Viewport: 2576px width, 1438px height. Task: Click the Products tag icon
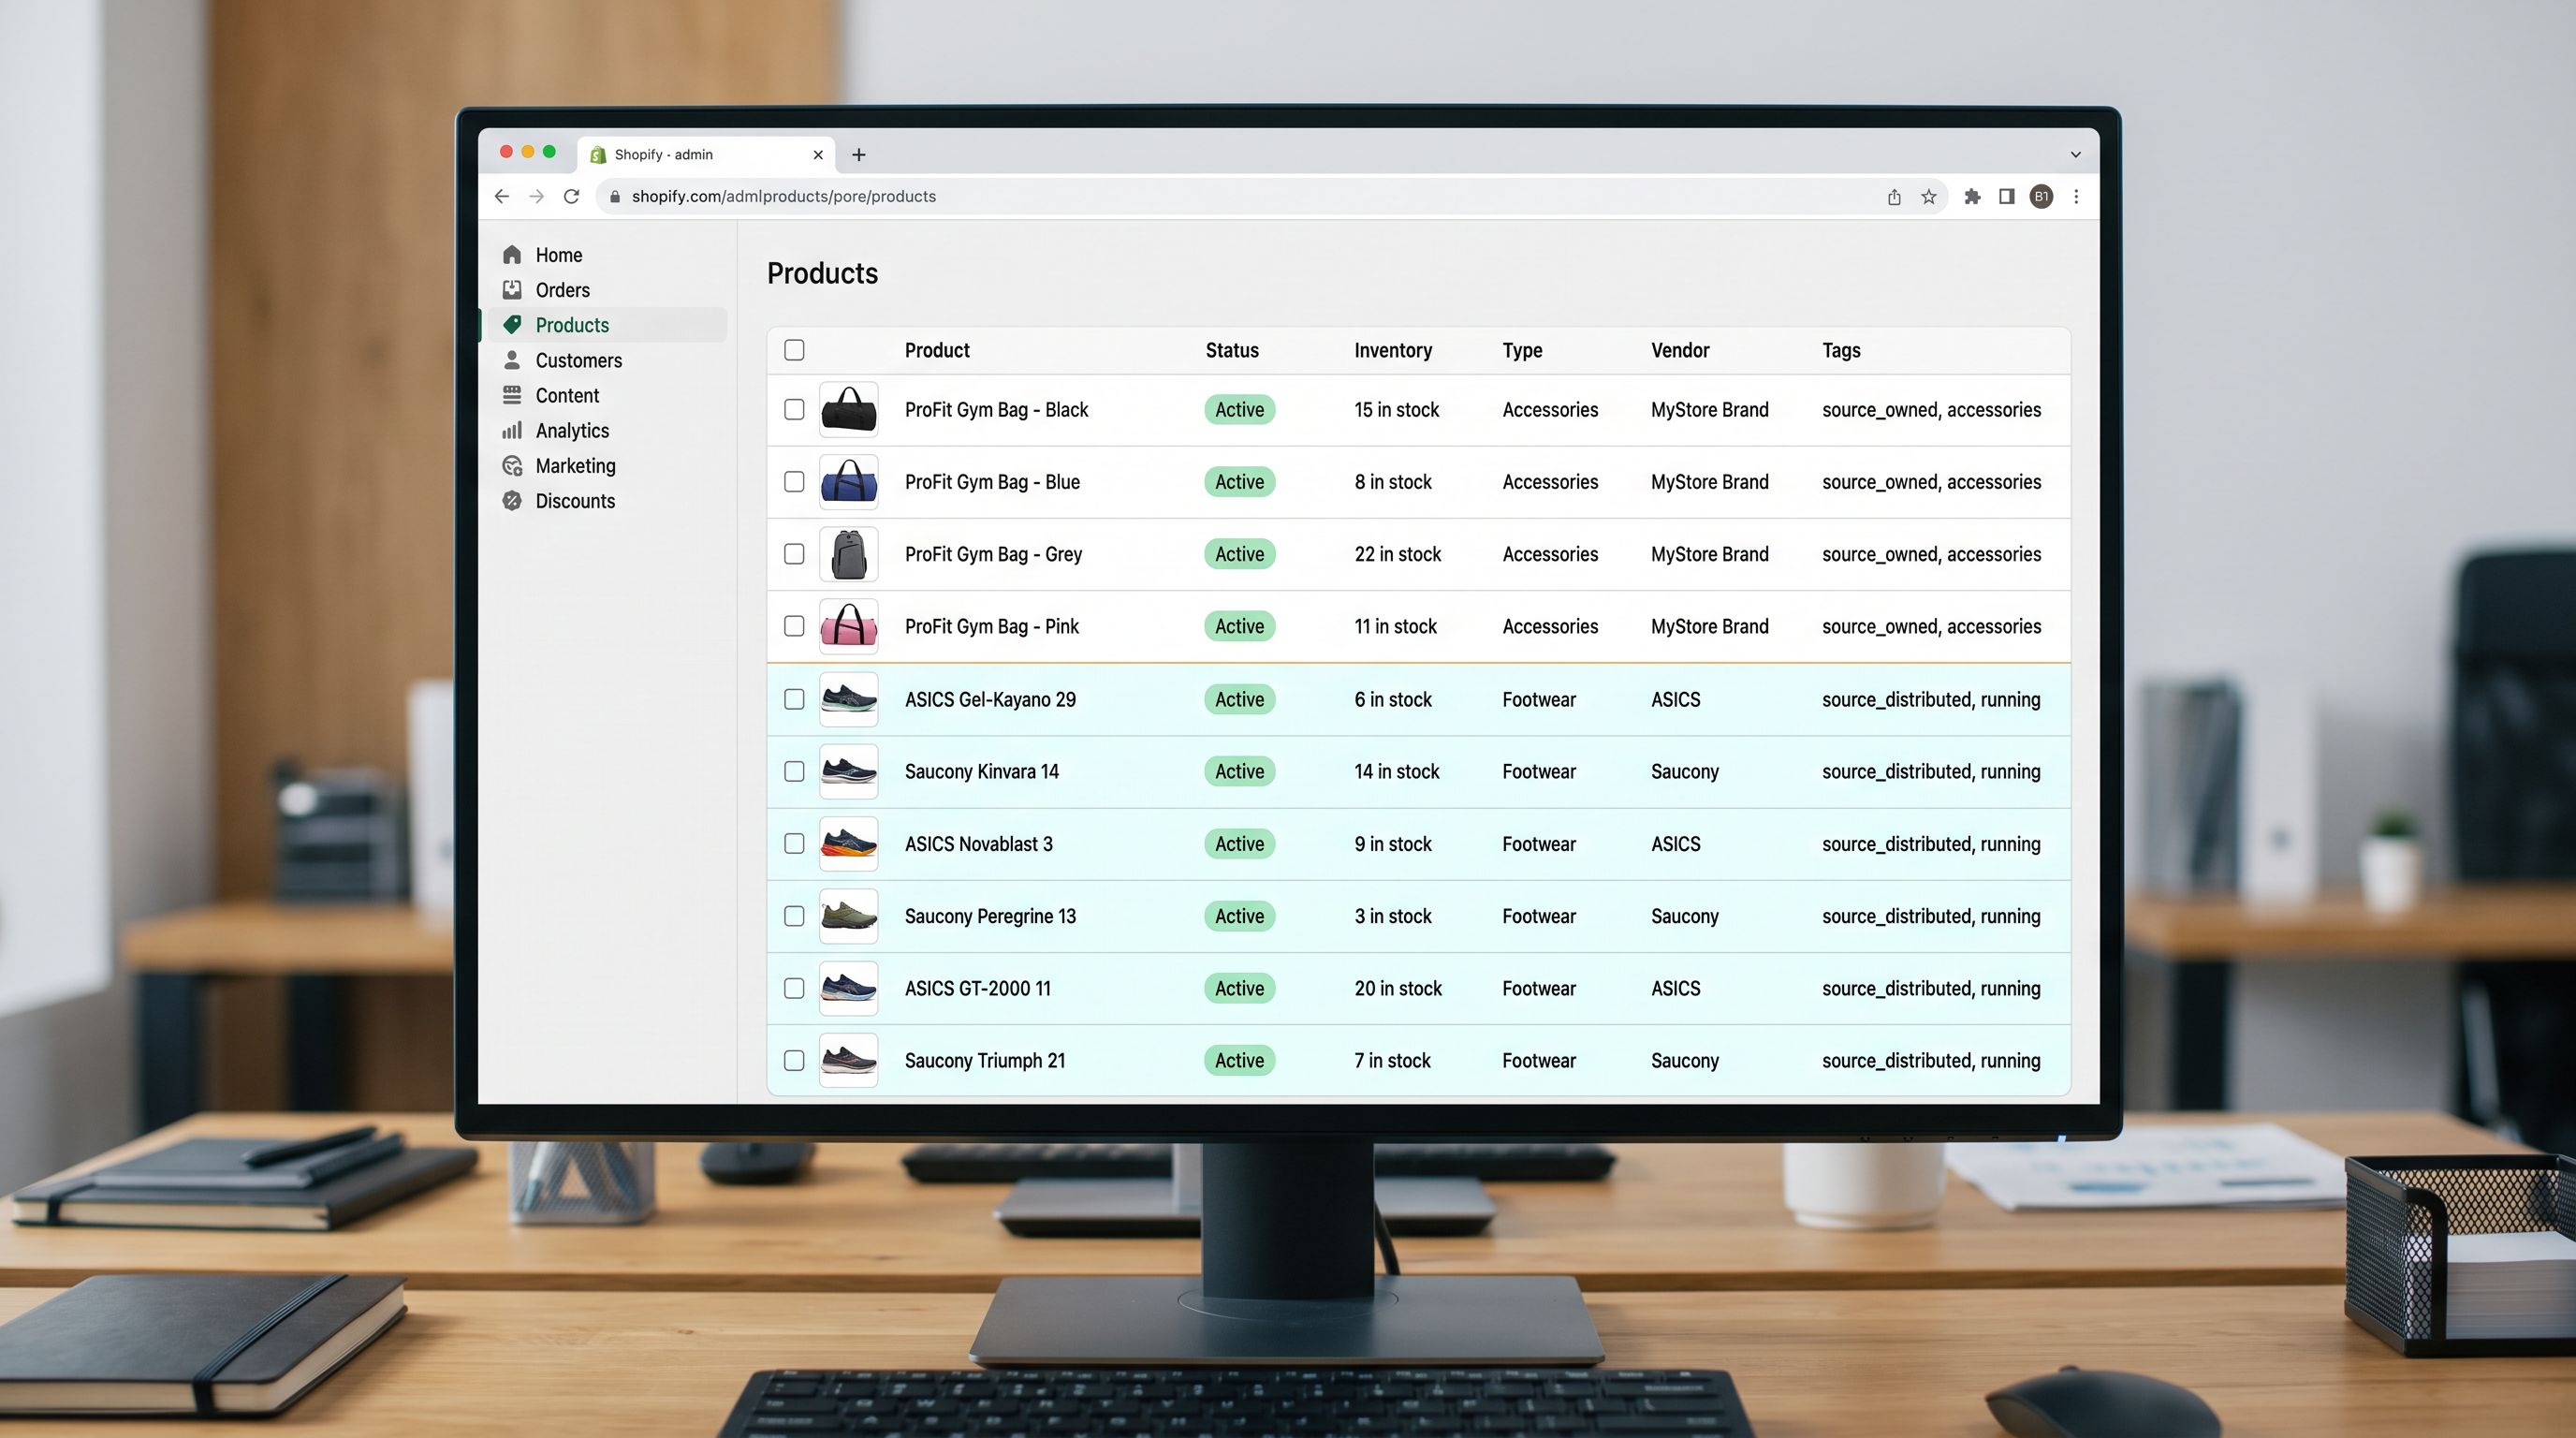click(512, 325)
